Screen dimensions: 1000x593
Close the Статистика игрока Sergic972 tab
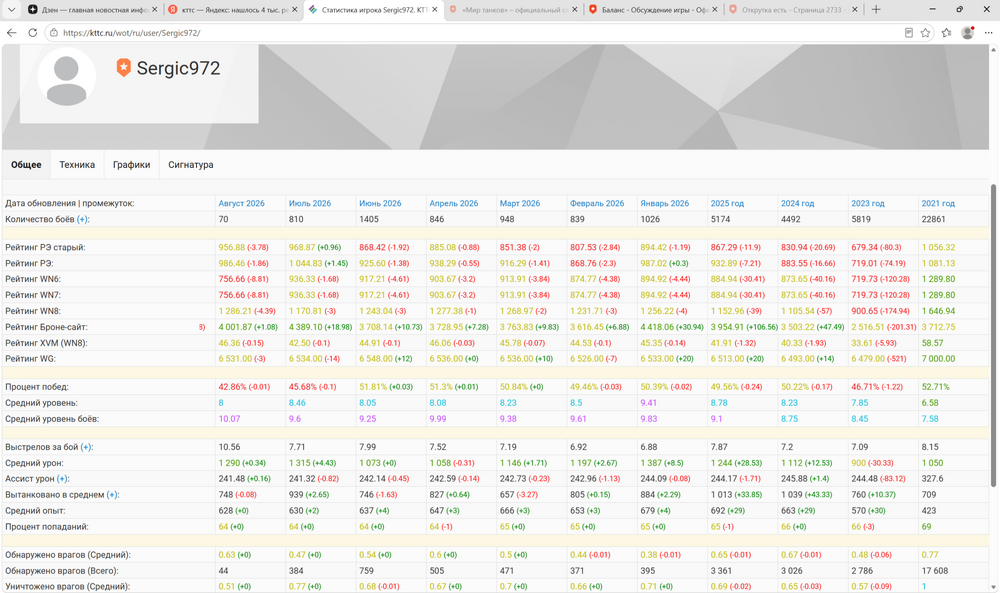click(435, 10)
